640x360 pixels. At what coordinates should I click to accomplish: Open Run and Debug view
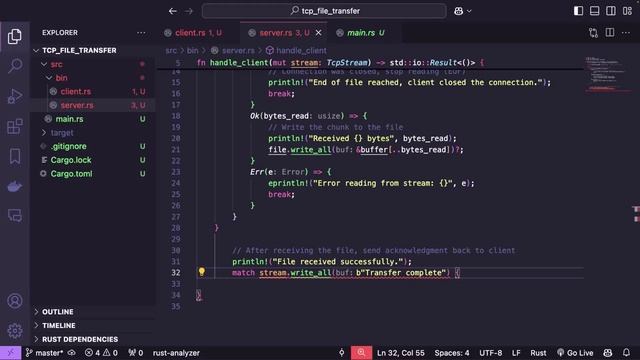click(x=15, y=96)
